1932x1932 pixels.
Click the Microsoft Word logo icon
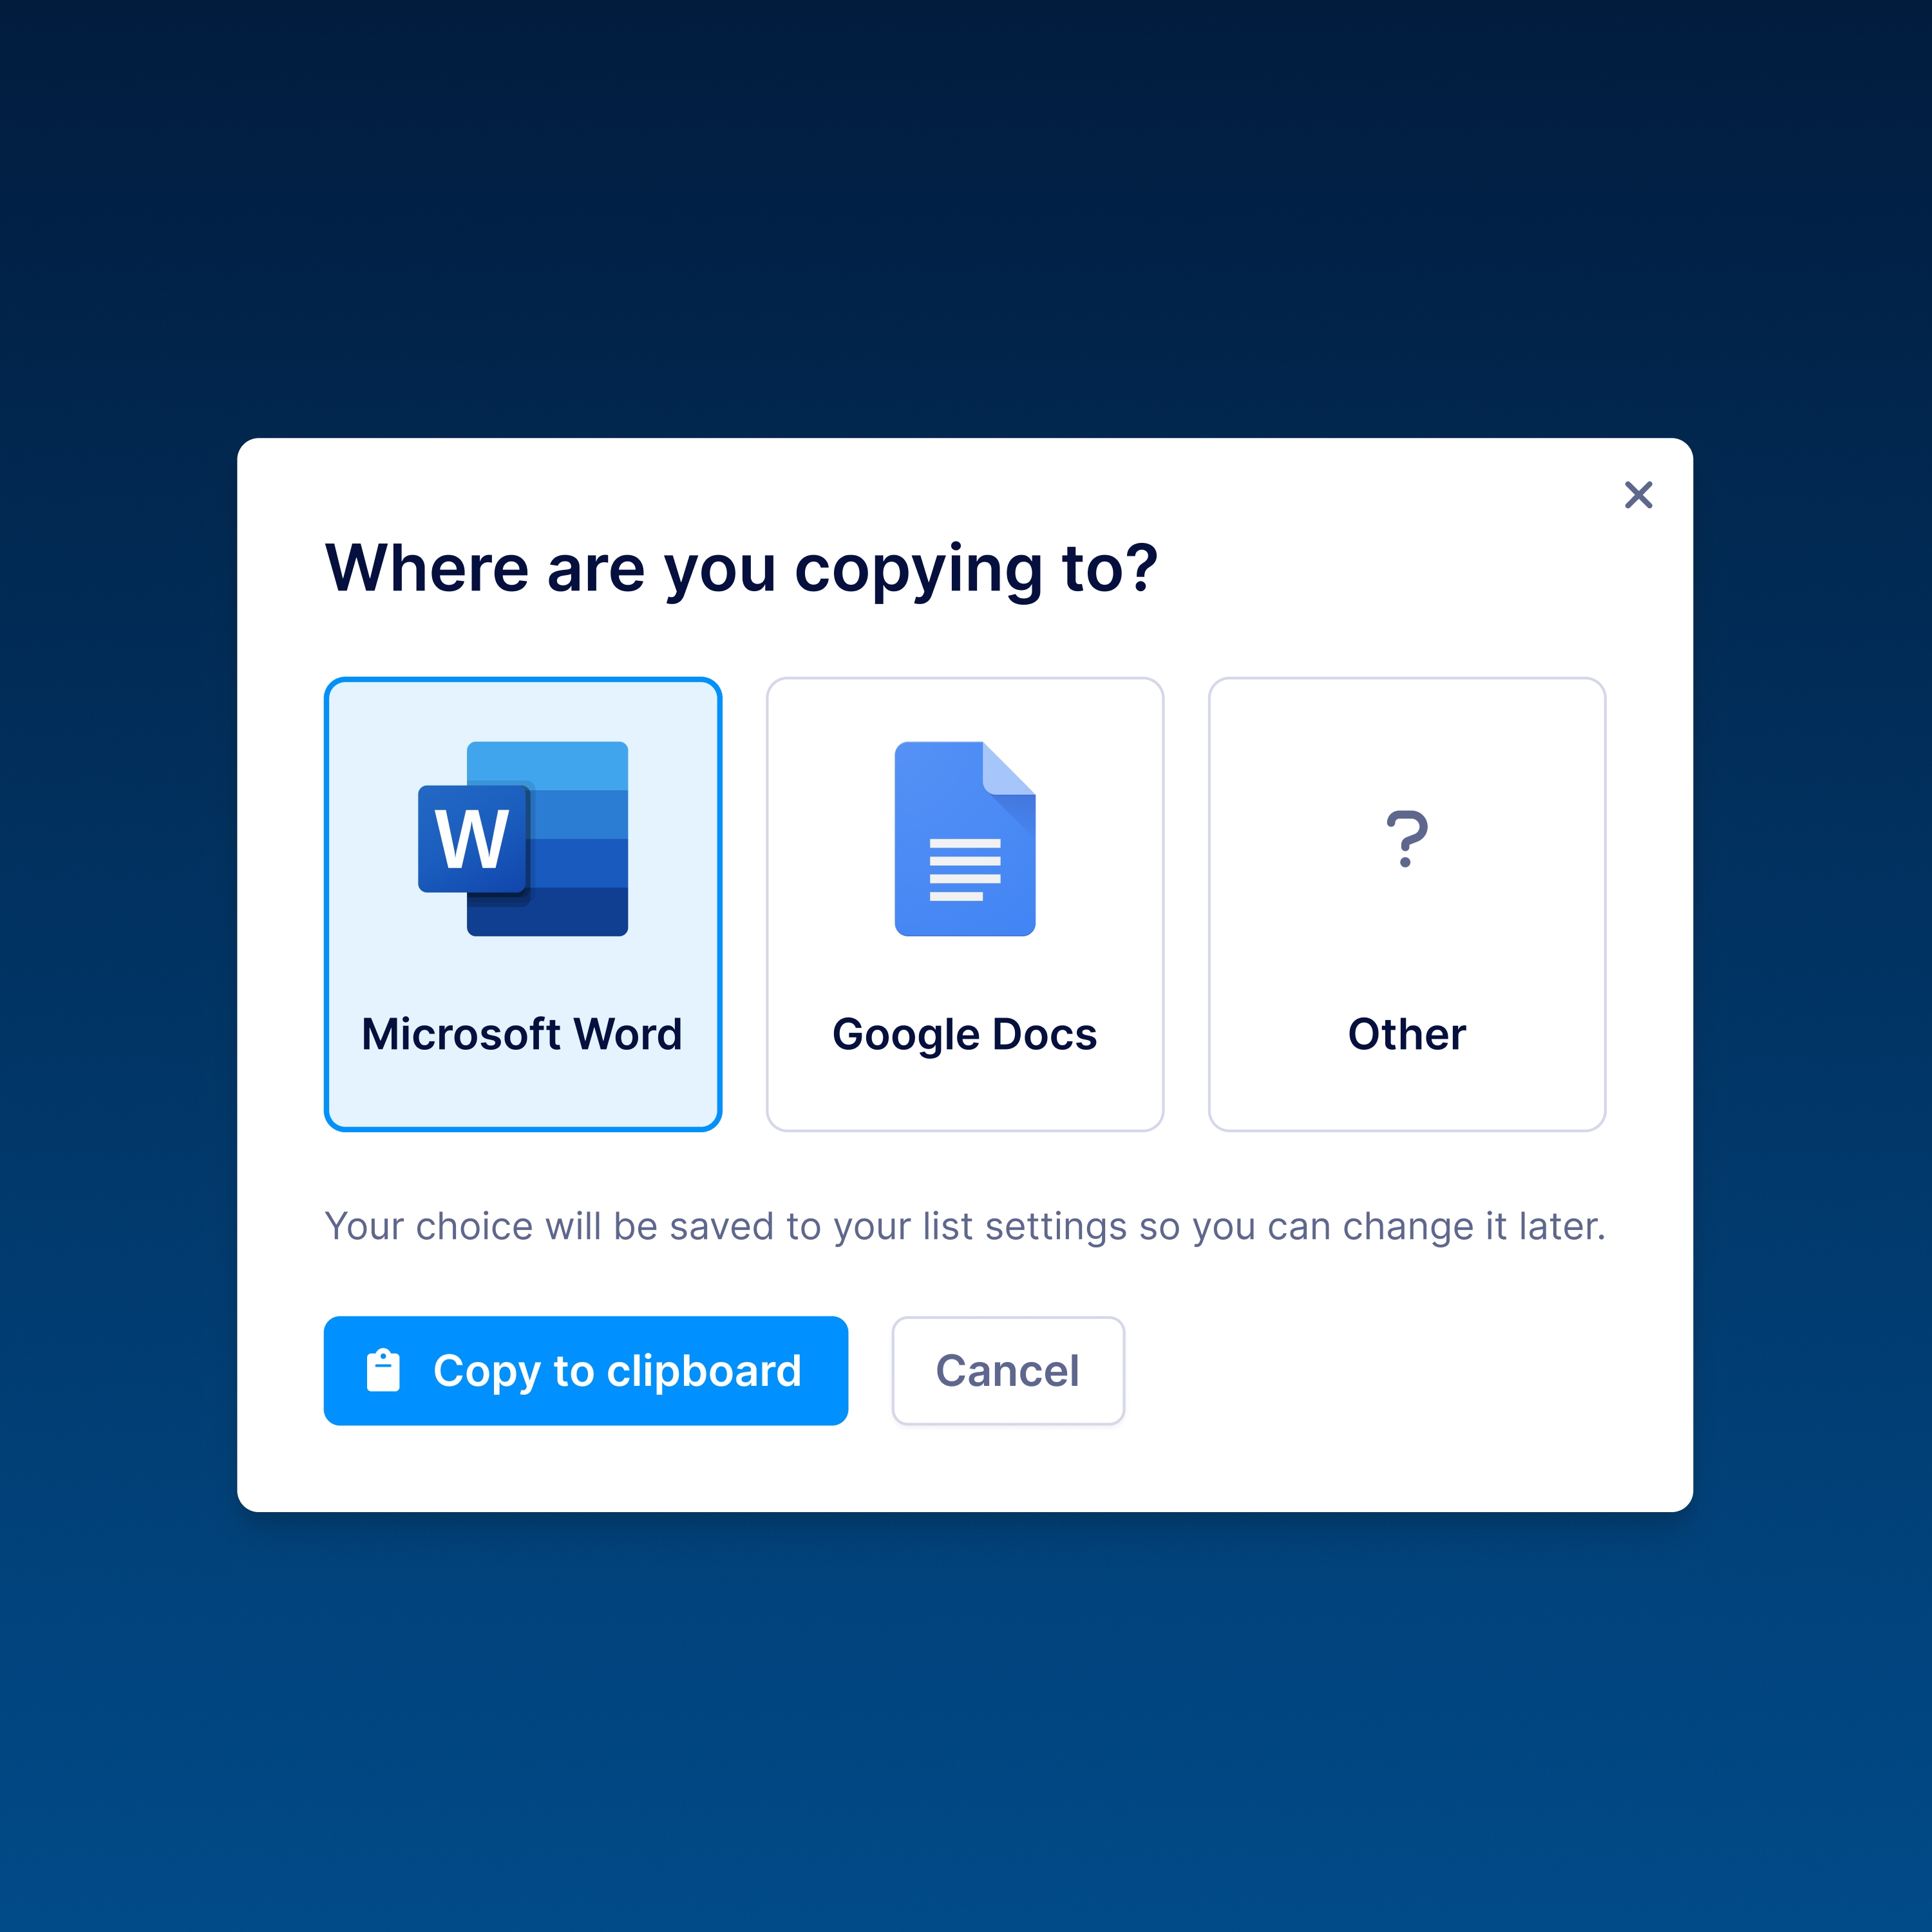pos(523,838)
